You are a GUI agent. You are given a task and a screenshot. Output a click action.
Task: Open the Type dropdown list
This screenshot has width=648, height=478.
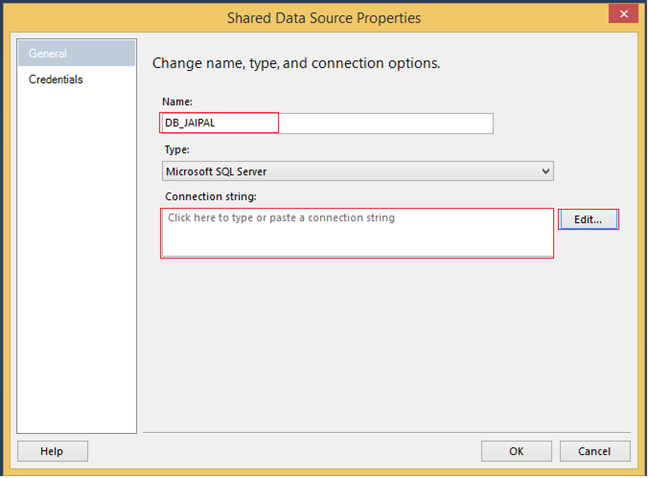(358, 171)
